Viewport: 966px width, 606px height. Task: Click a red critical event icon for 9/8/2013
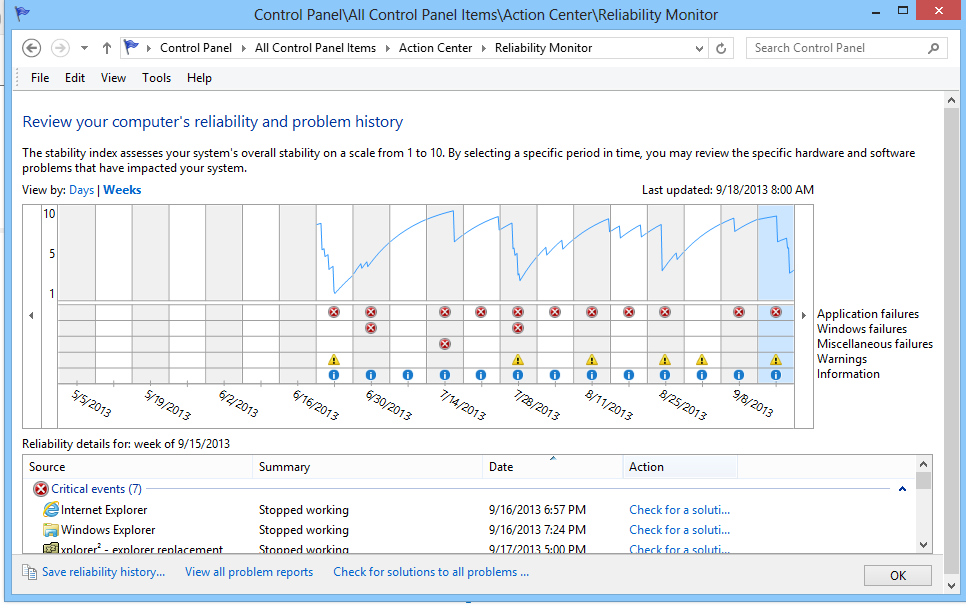coord(738,312)
